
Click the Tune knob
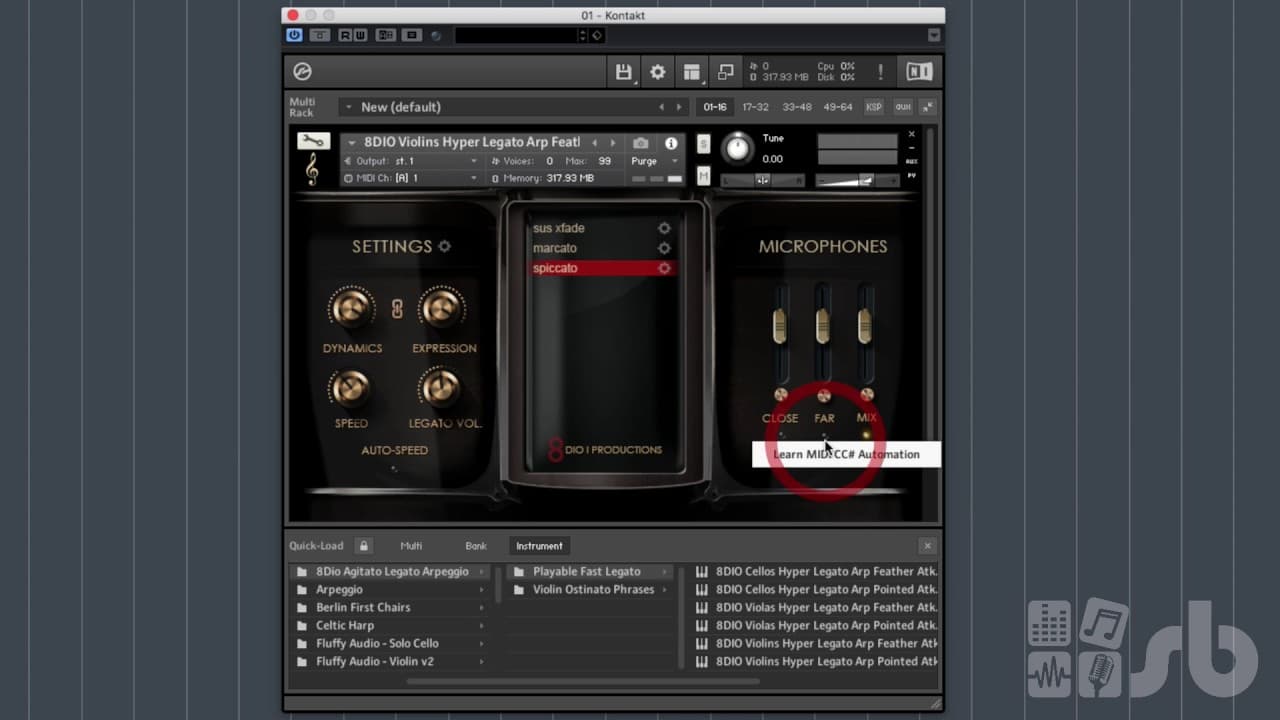click(x=737, y=148)
